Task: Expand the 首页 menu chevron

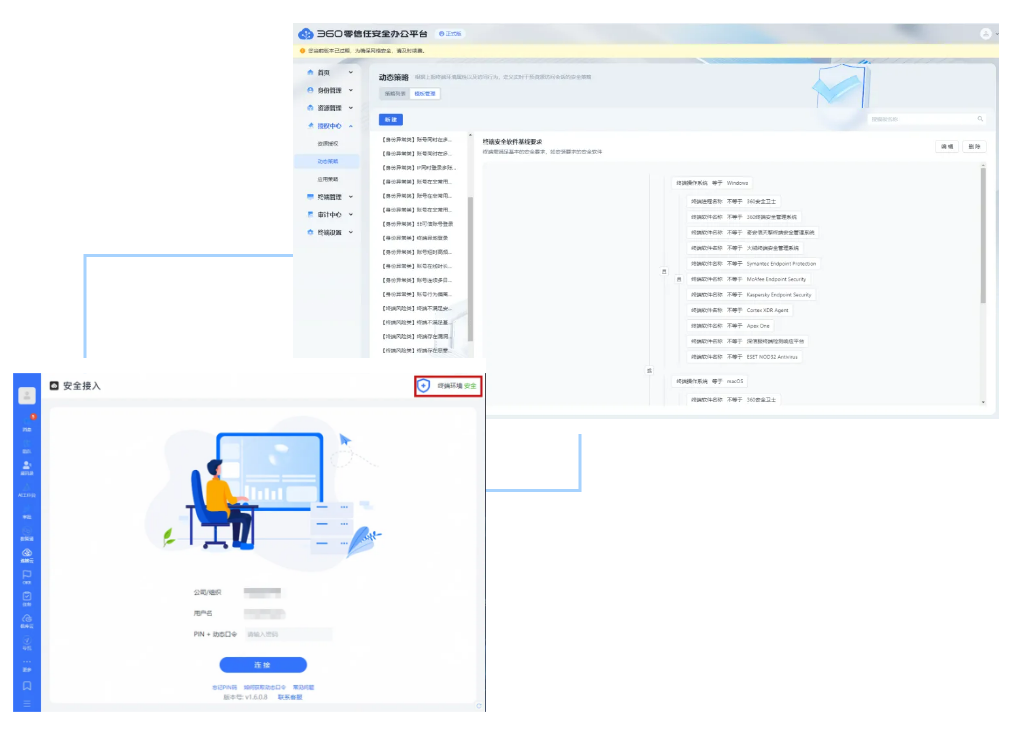Action: [x=350, y=73]
